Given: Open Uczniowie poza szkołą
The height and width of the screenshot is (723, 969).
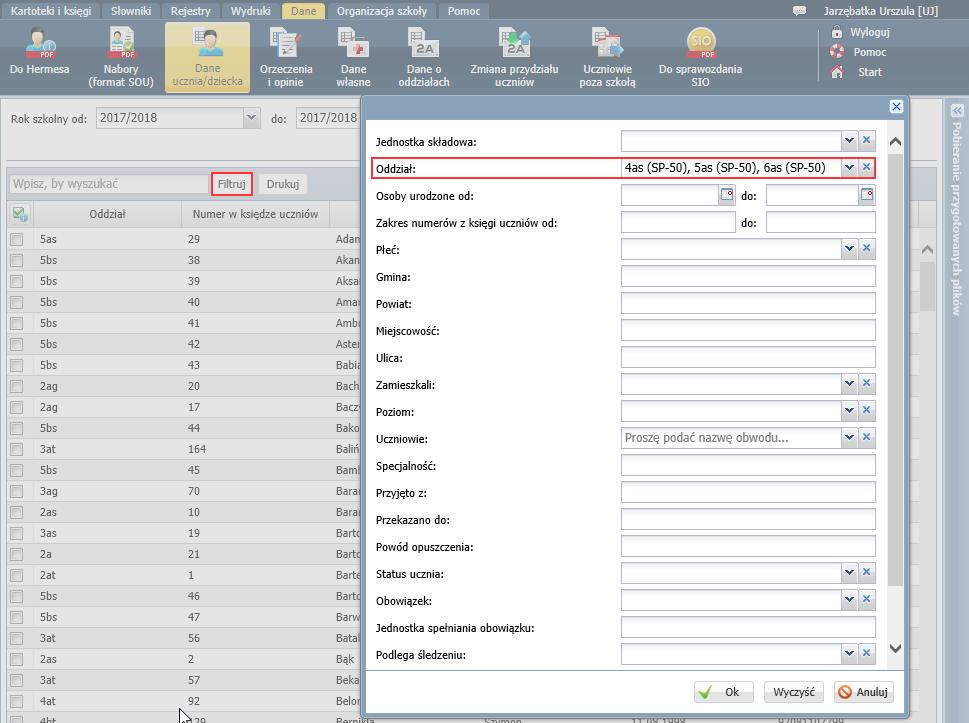Looking at the screenshot, I should pyautogui.click(x=607, y=57).
